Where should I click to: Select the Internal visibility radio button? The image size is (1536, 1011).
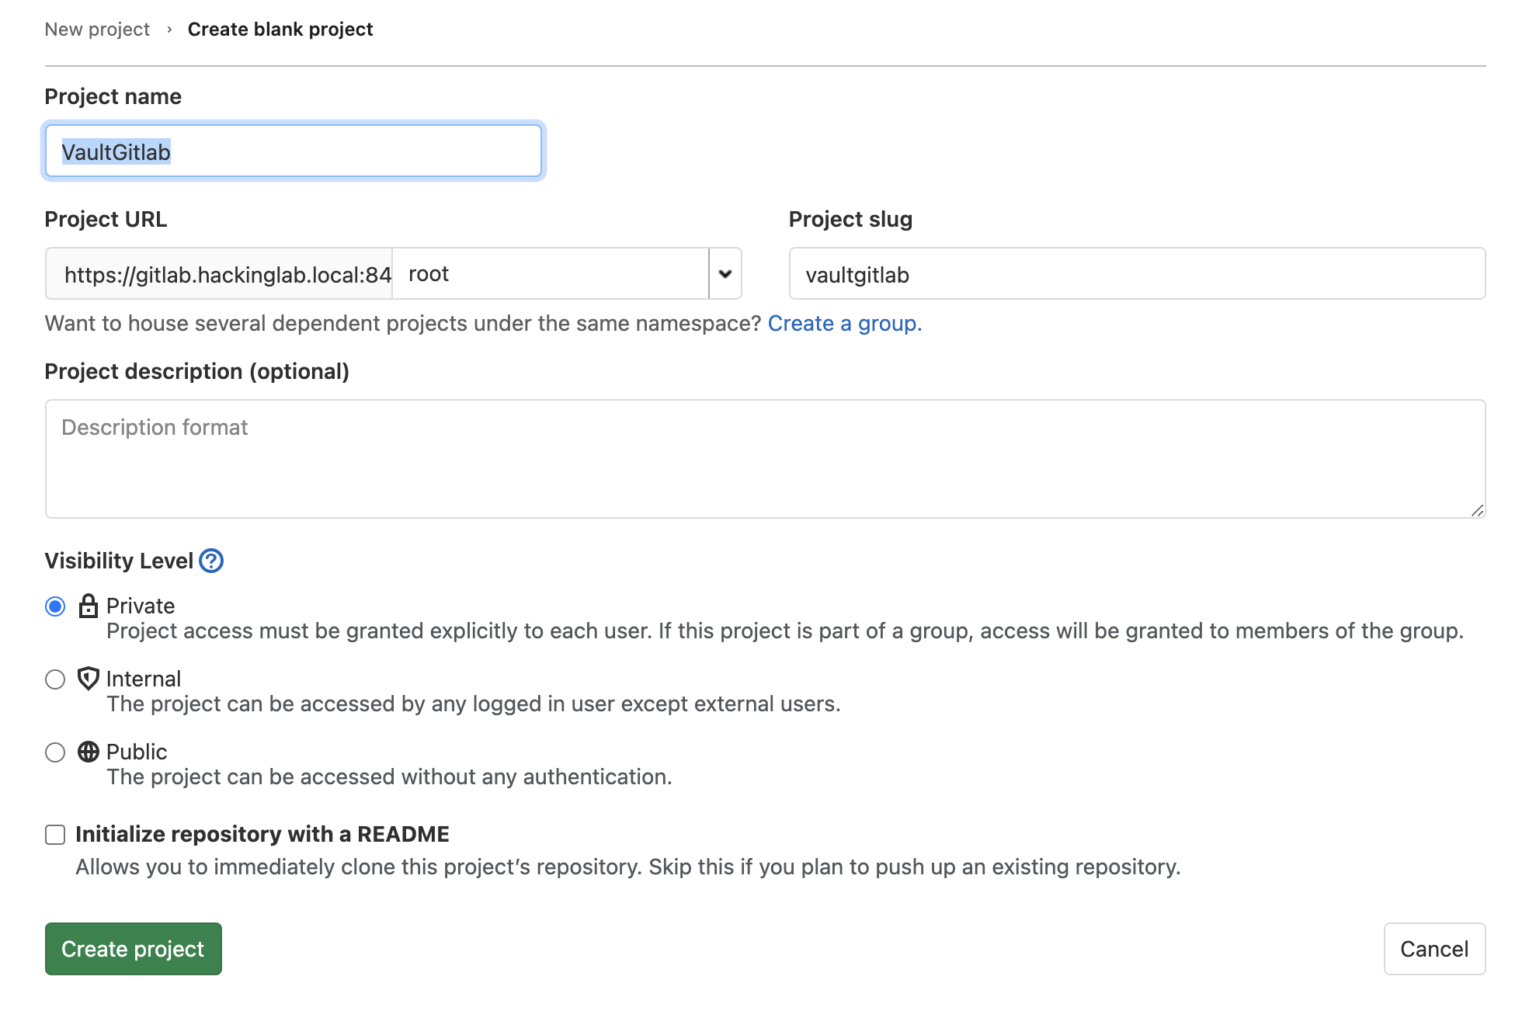tap(55, 679)
